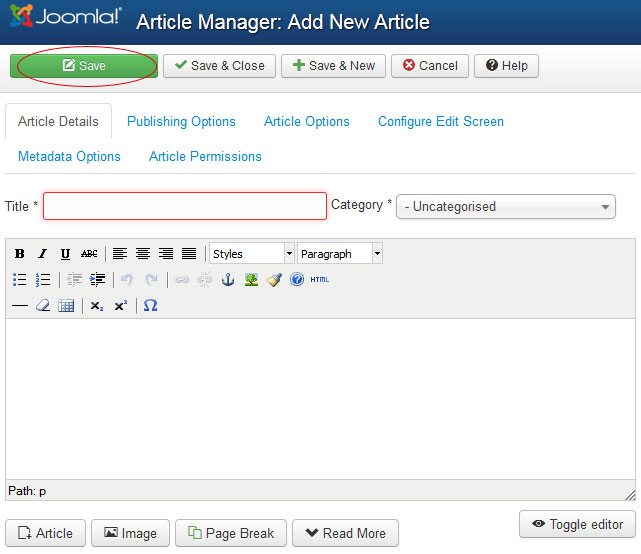Increase indent icon
The image size is (641, 554).
point(97,280)
